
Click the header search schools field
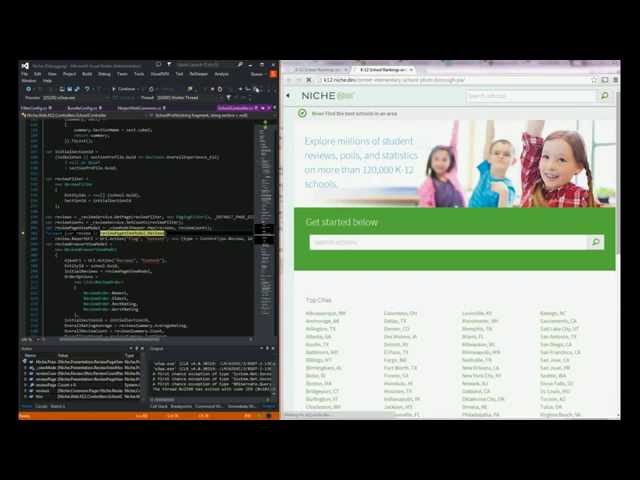point(531,96)
